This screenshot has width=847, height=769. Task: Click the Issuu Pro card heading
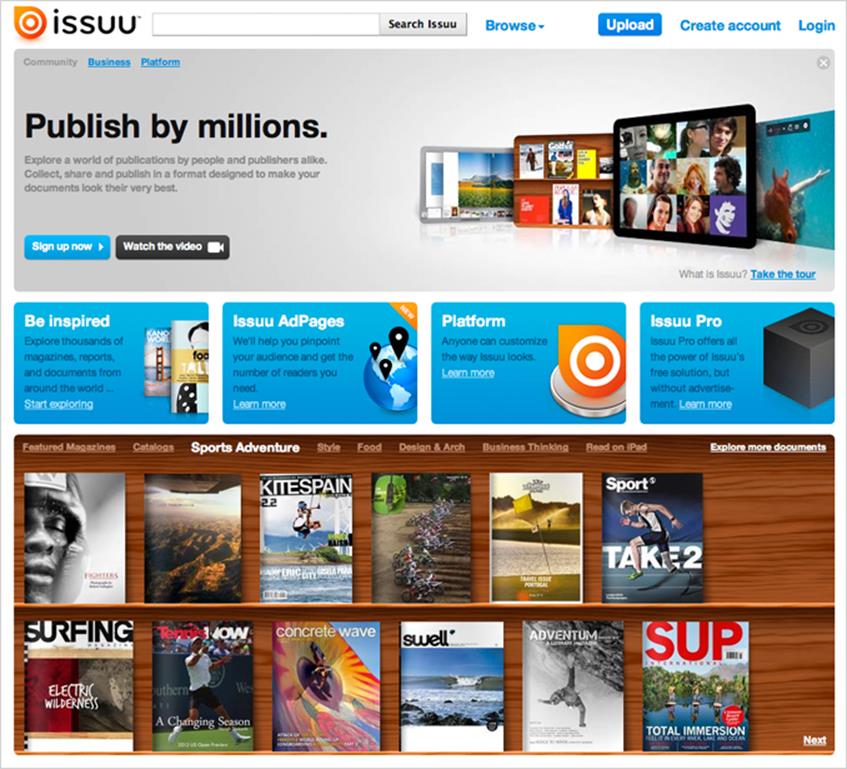click(x=686, y=321)
